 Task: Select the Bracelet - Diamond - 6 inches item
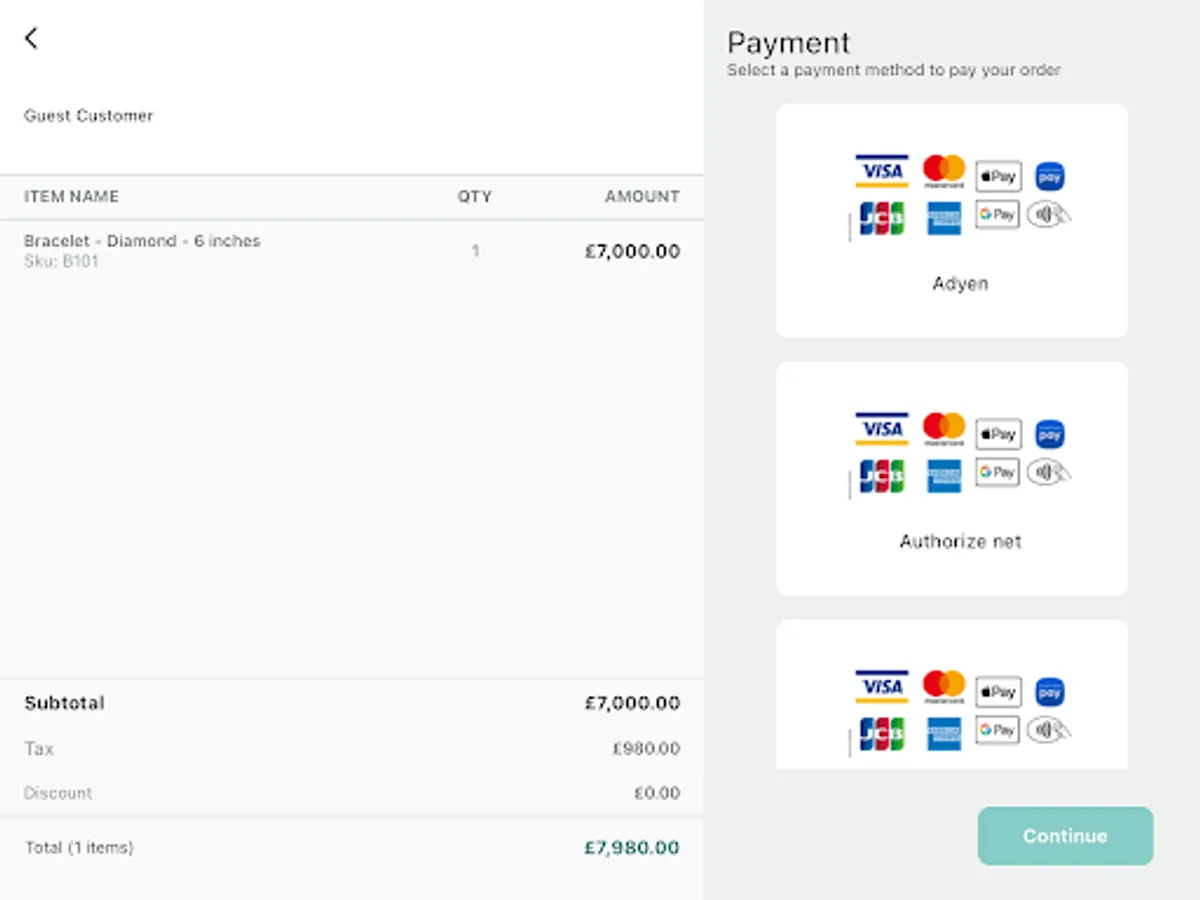[x=142, y=241]
